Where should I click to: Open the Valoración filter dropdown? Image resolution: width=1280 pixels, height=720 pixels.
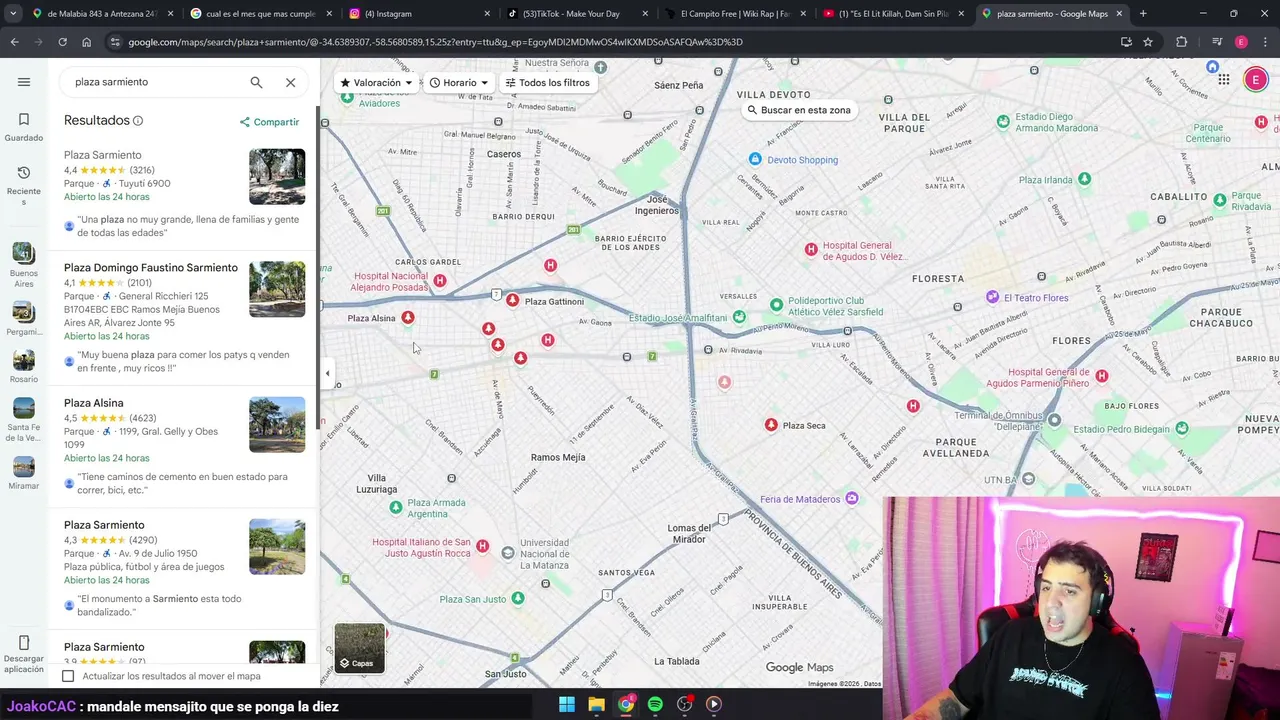[x=376, y=83]
